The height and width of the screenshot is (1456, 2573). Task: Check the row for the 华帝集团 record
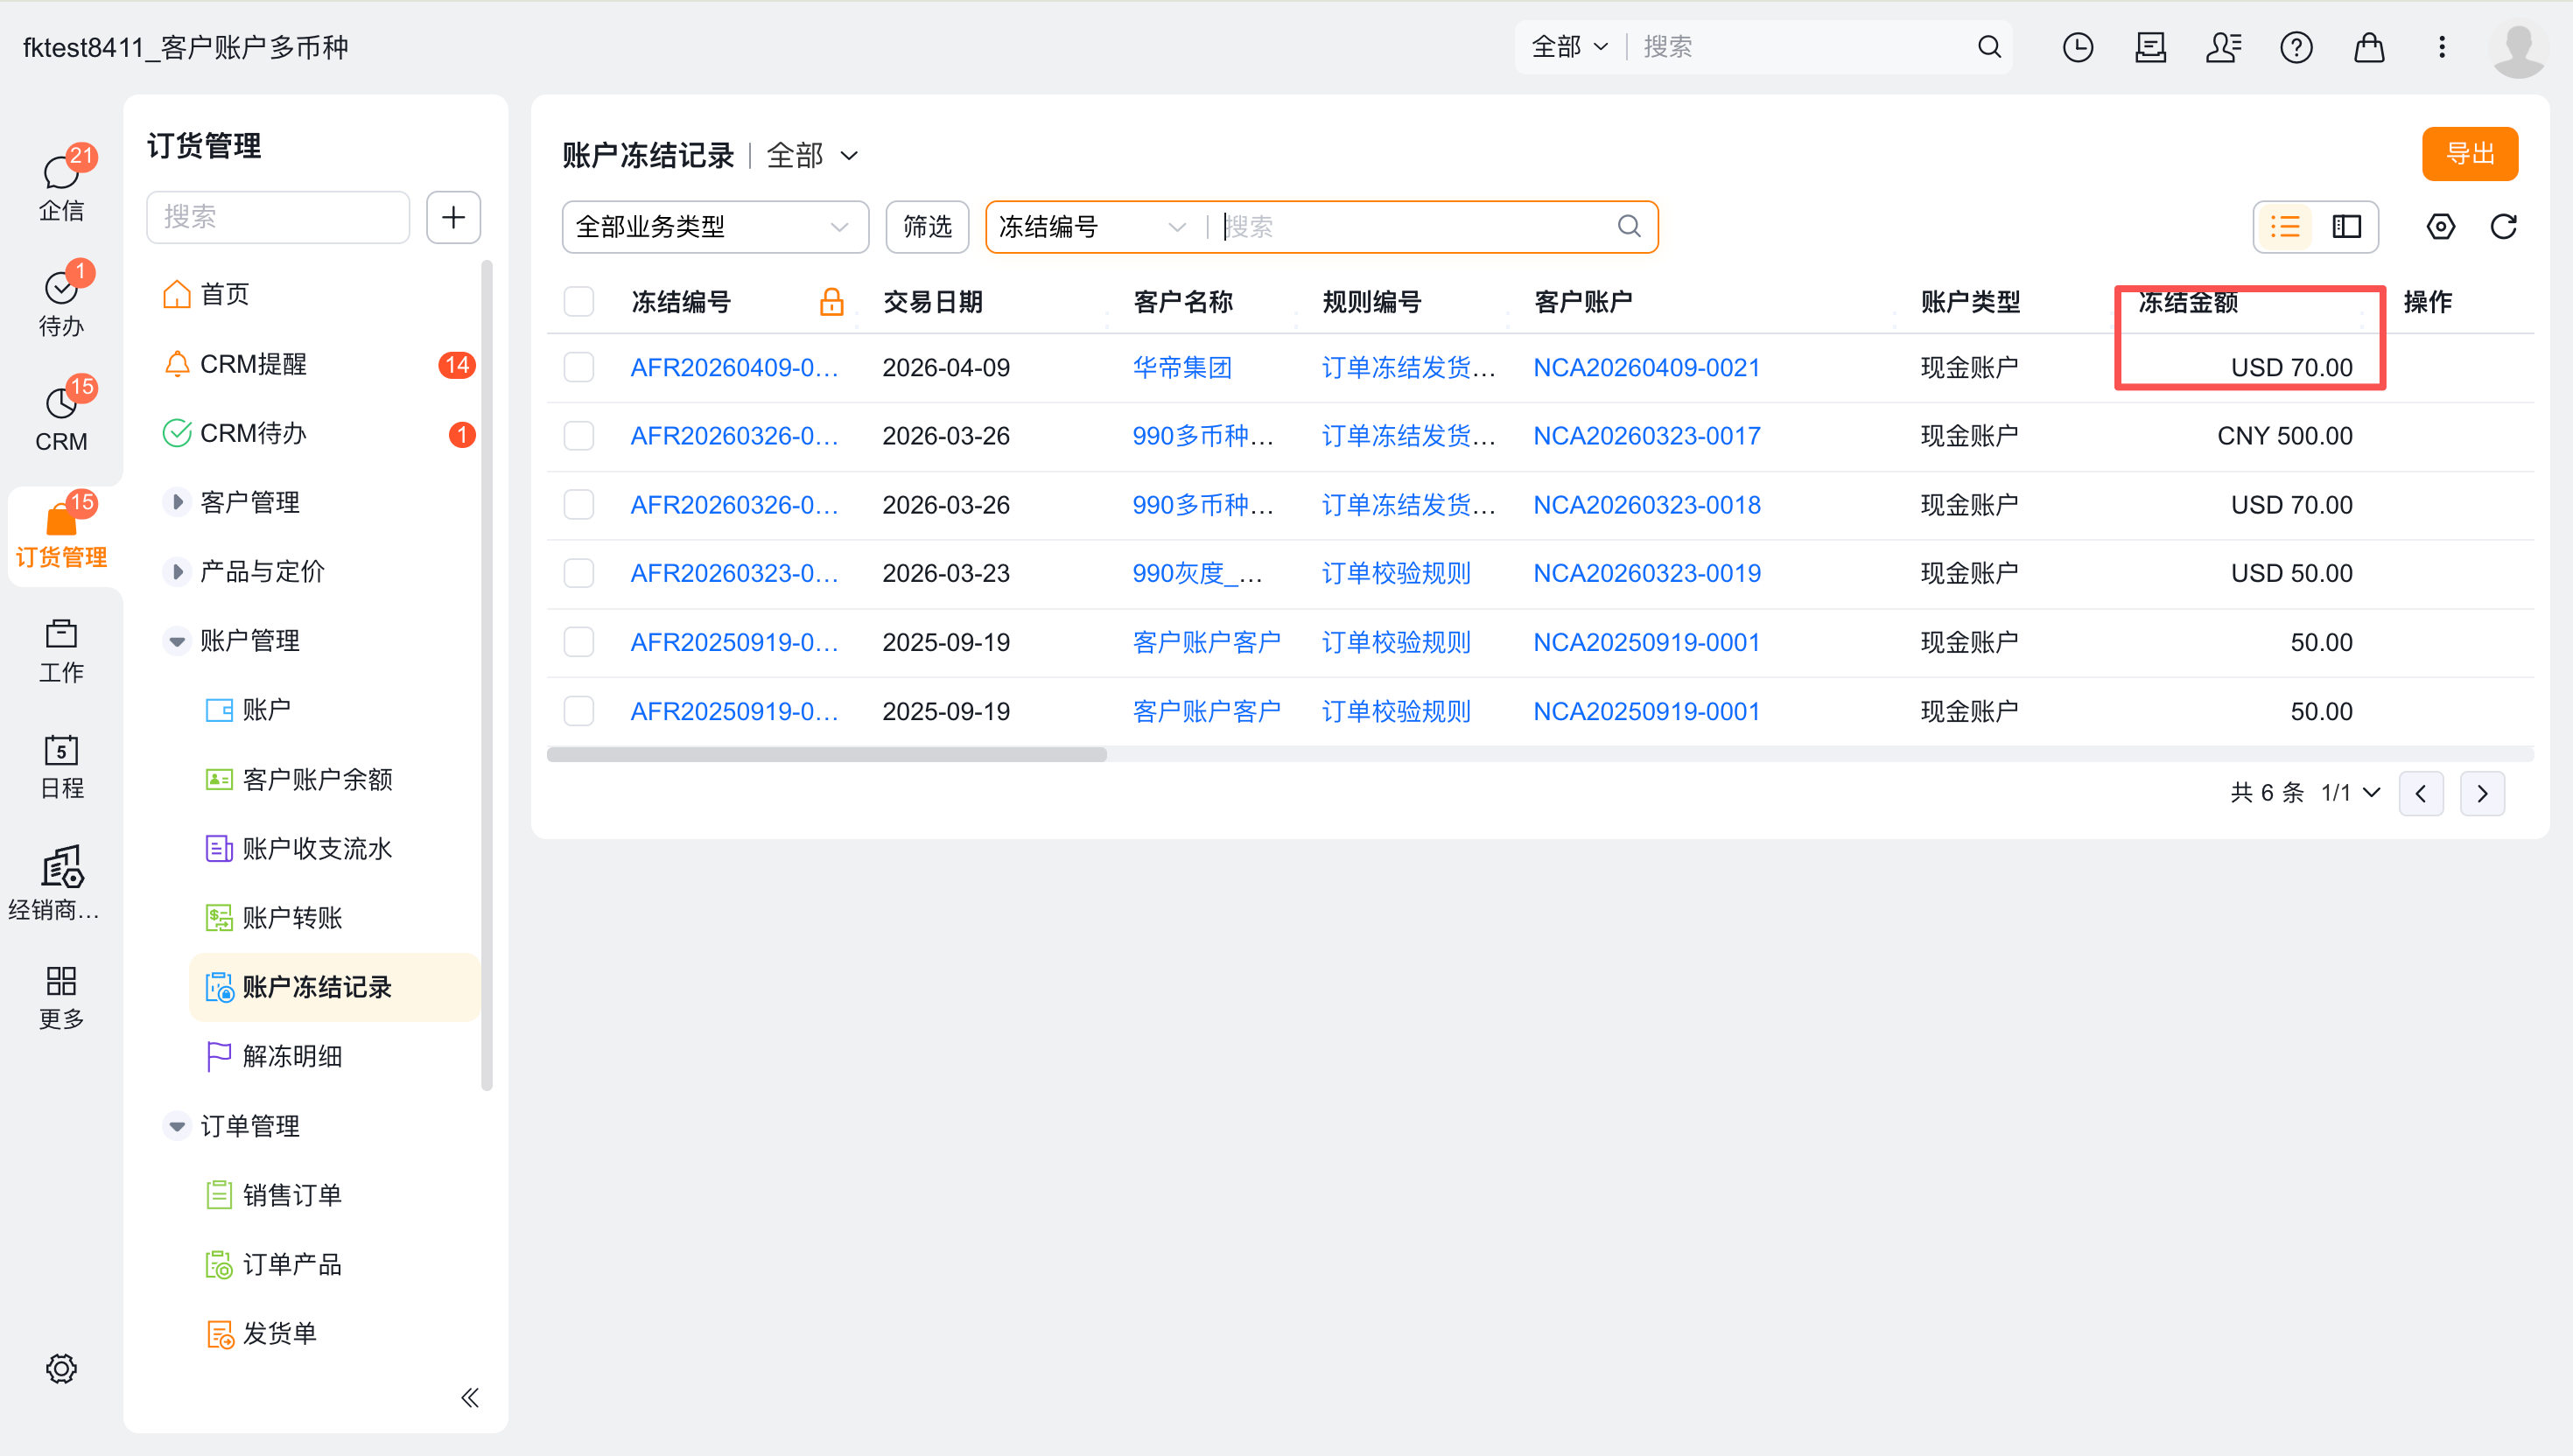pos(578,367)
